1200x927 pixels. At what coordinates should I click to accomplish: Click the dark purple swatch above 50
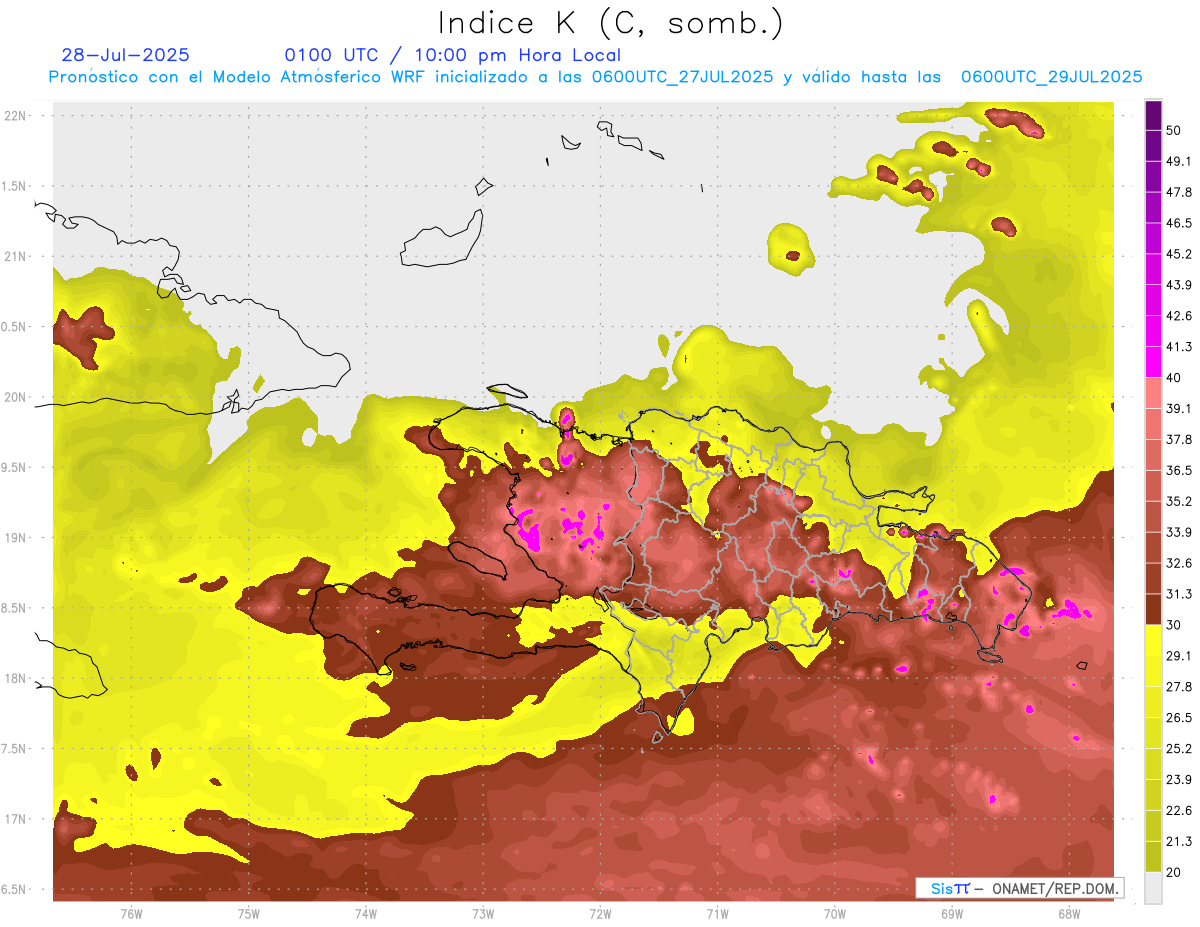click(x=1154, y=115)
